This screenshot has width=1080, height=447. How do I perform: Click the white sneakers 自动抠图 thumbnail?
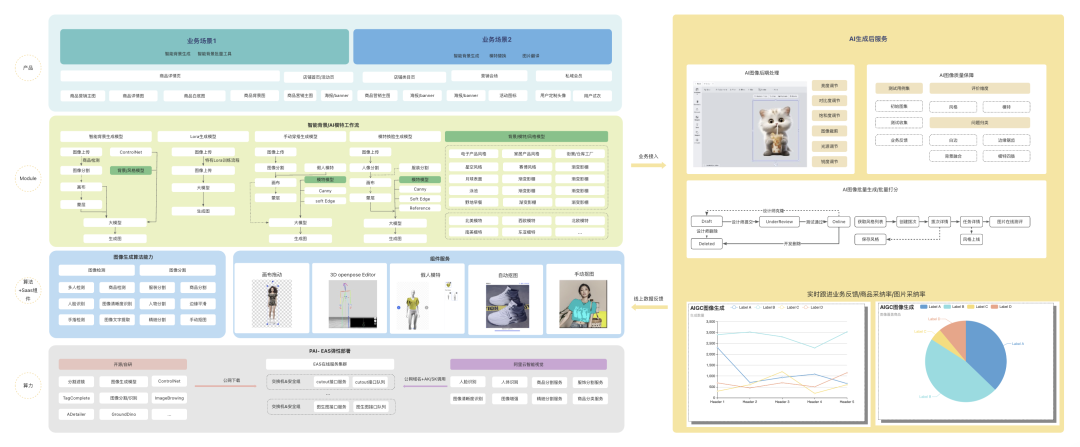509,306
